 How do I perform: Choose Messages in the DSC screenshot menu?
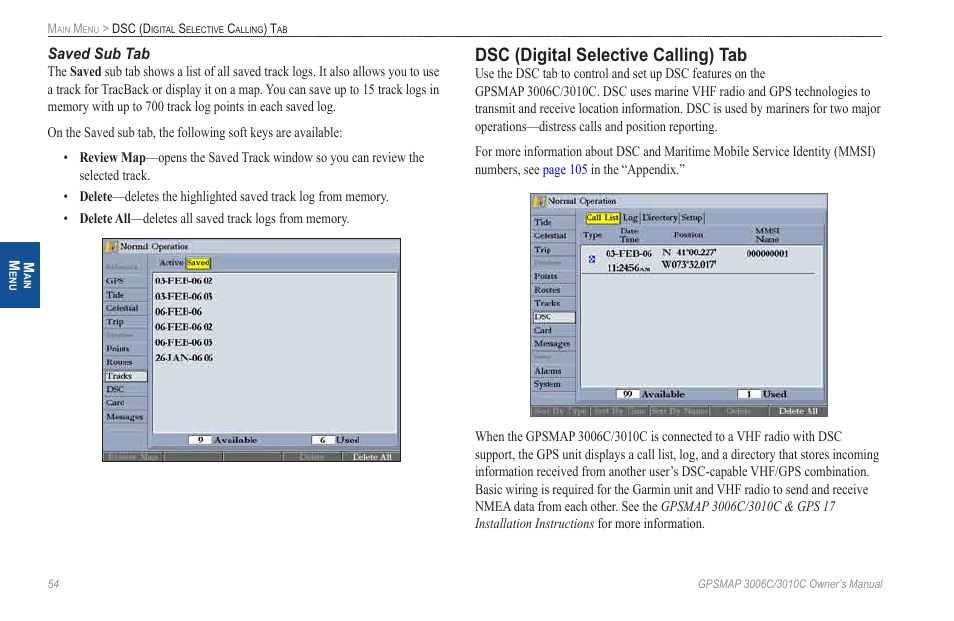point(552,344)
